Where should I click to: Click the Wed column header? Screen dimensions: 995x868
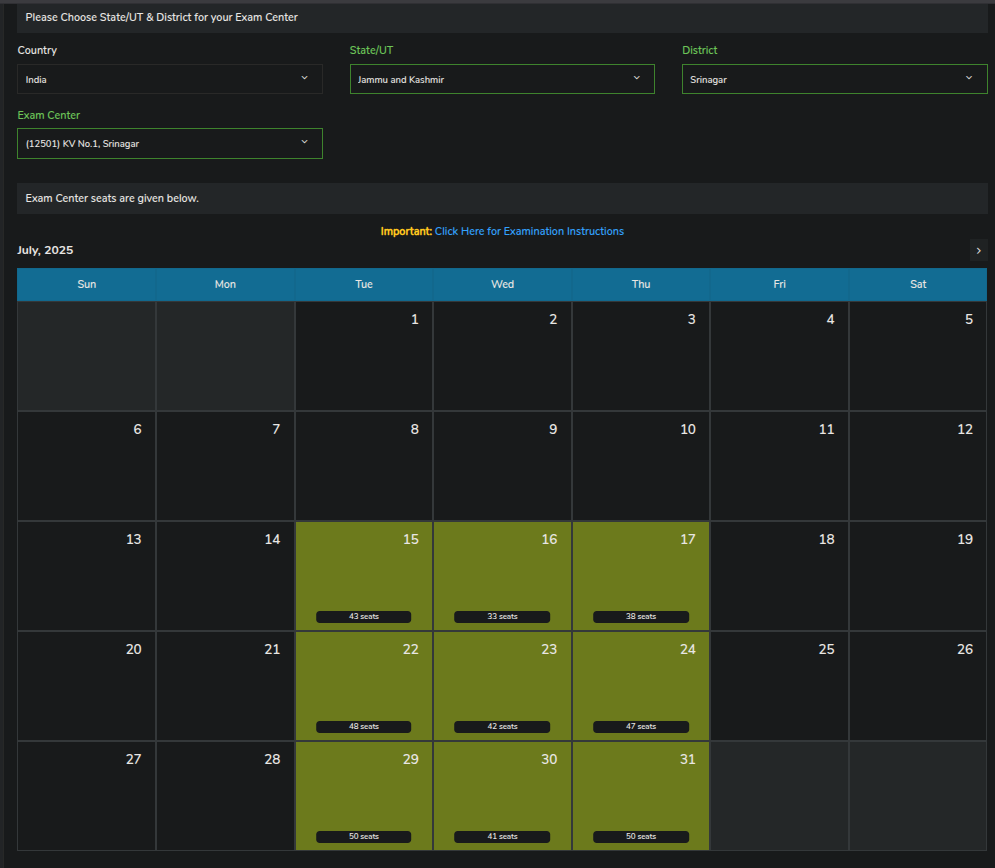click(502, 284)
